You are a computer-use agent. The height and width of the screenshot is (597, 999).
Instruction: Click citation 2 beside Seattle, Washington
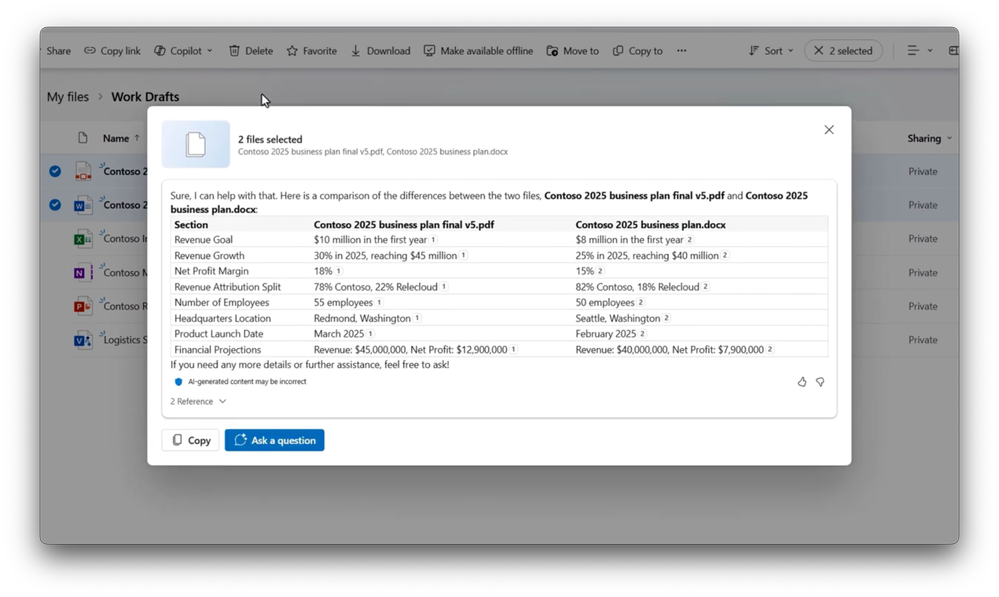pos(666,318)
